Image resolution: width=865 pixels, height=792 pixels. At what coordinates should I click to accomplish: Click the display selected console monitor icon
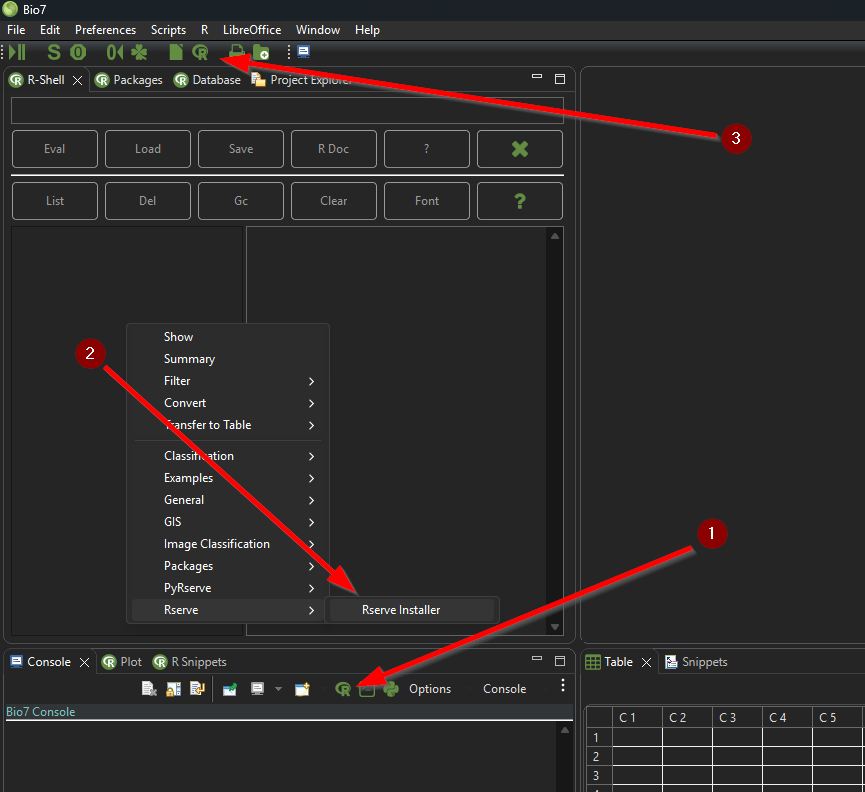tap(257, 688)
